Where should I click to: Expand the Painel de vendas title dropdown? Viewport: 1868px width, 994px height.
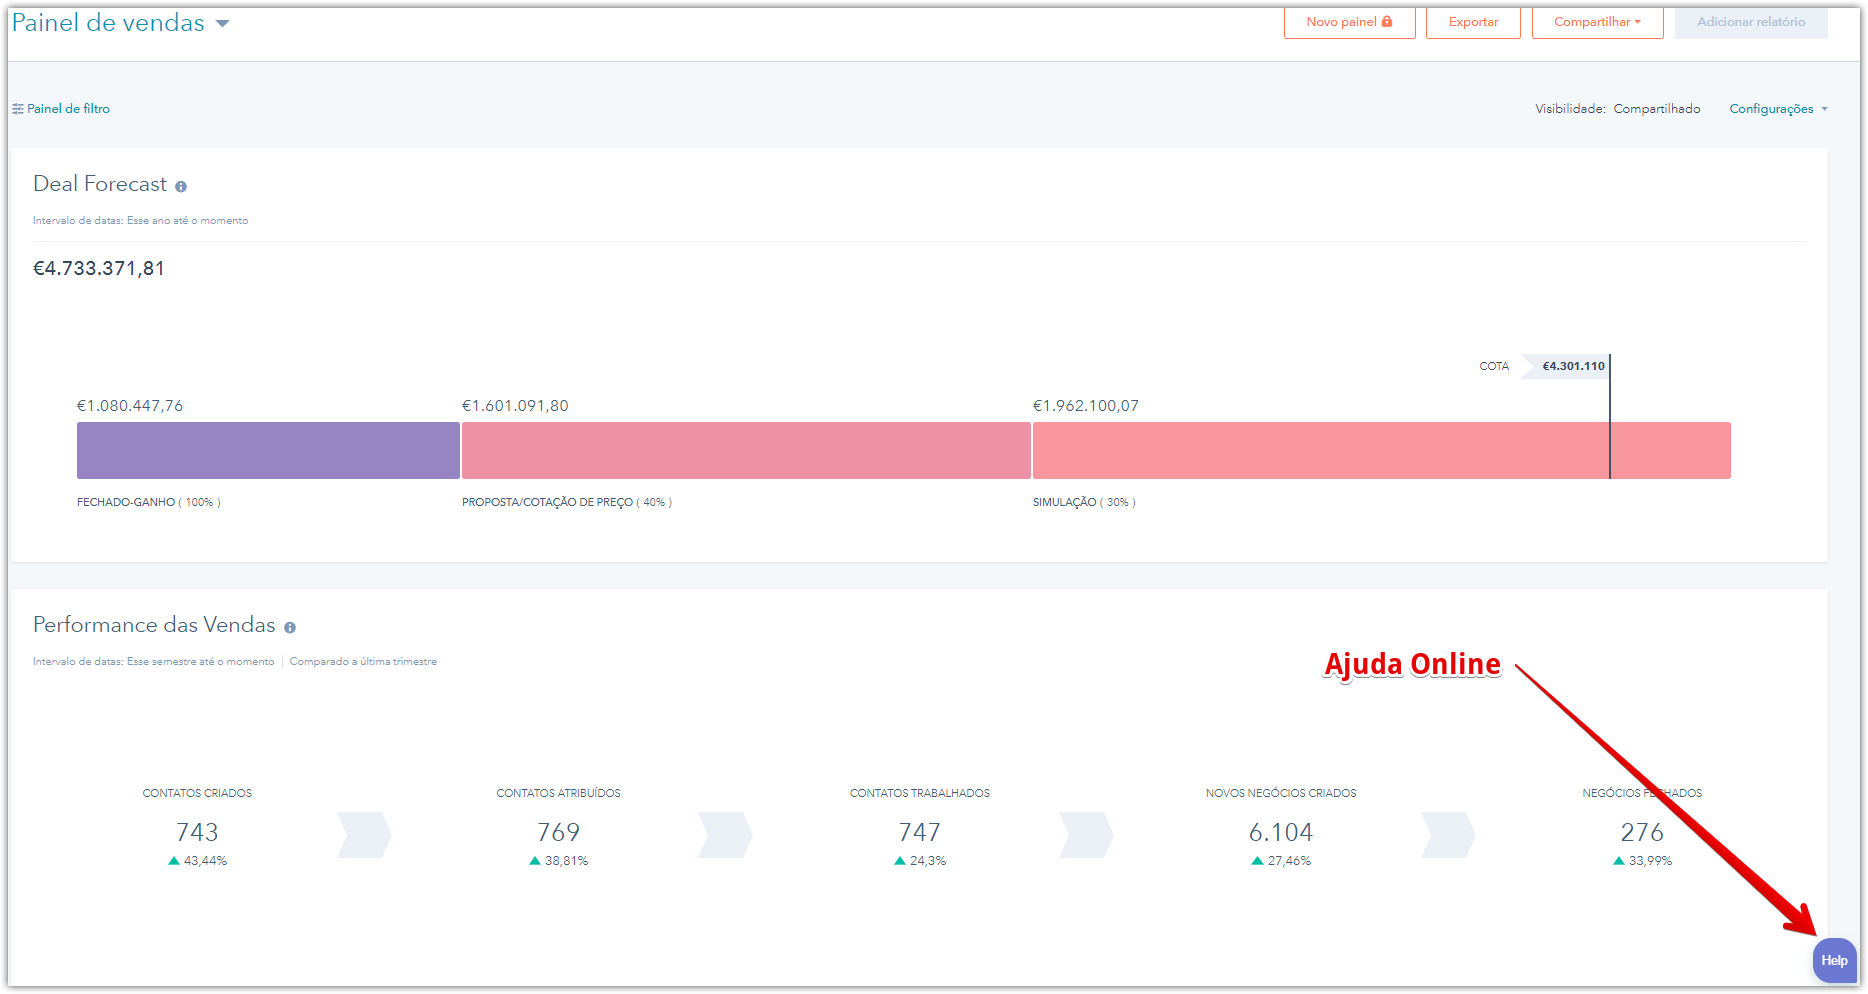(222, 23)
